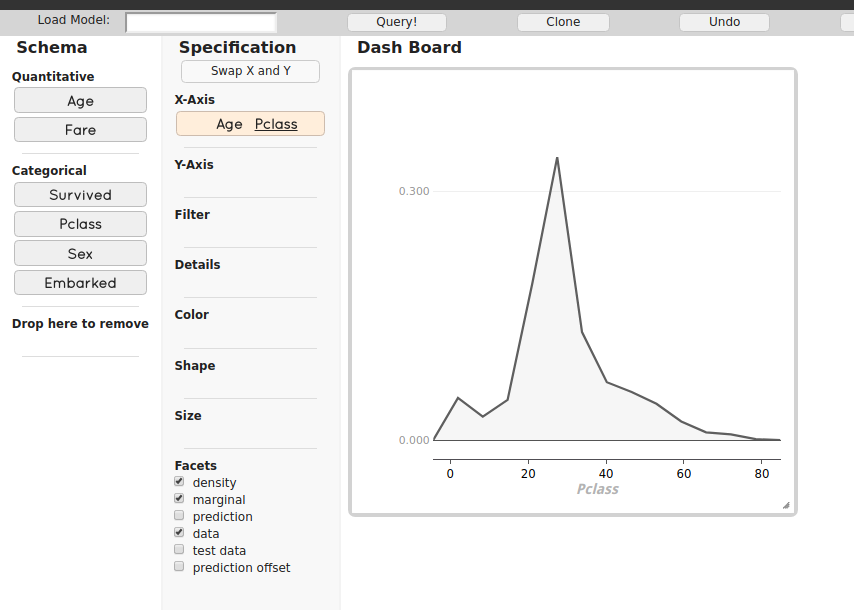Pick the Embarked categorical field
The image size is (854, 610).
coord(80,283)
